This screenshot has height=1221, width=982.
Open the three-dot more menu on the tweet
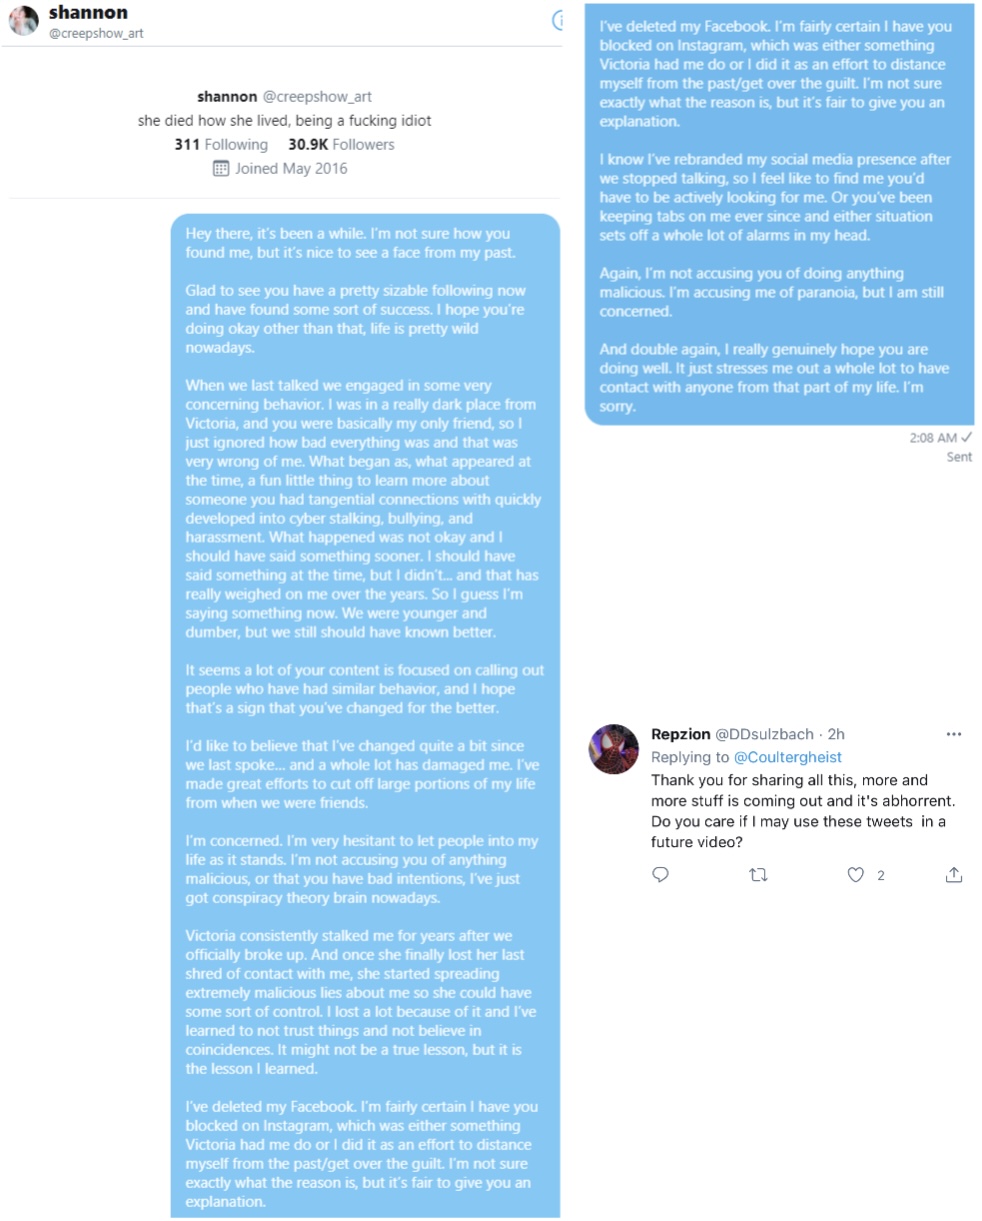[953, 734]
